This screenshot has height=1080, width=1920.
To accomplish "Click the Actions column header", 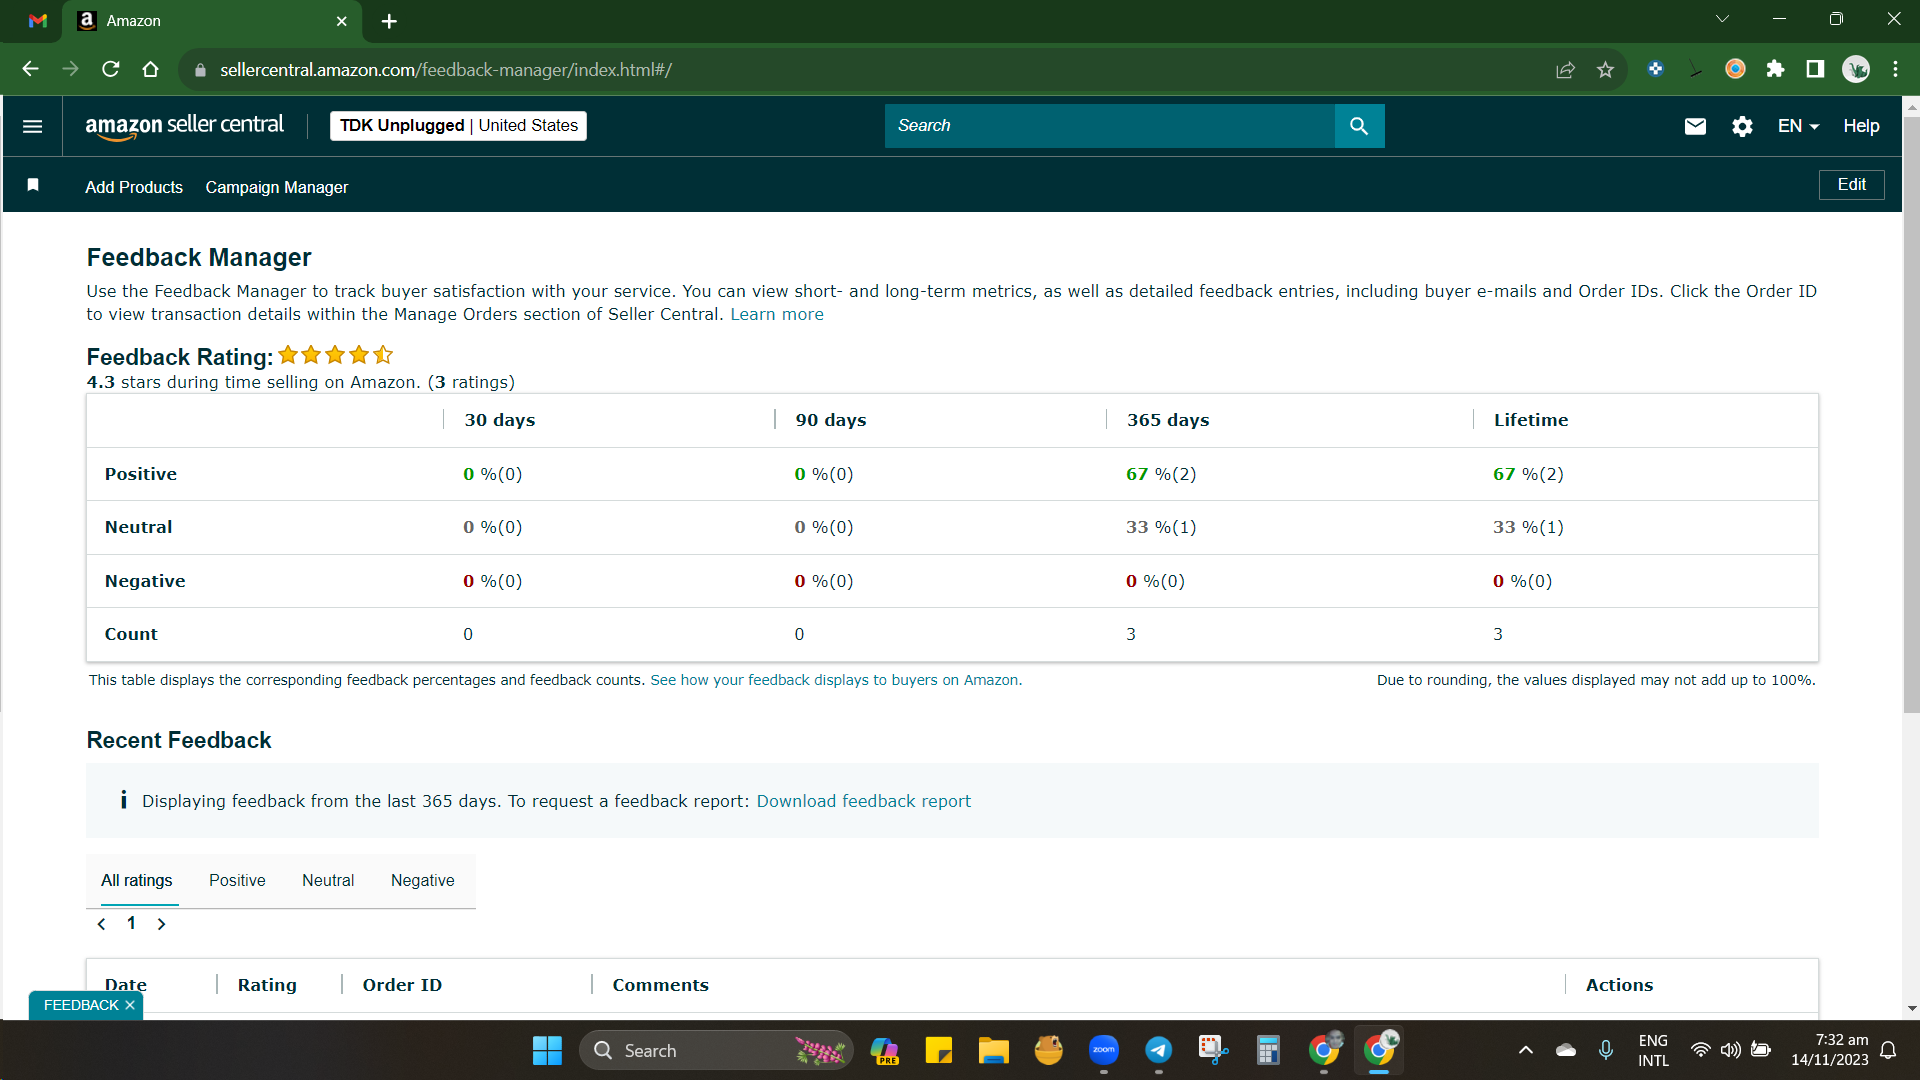I will (x=1619, y=985).
